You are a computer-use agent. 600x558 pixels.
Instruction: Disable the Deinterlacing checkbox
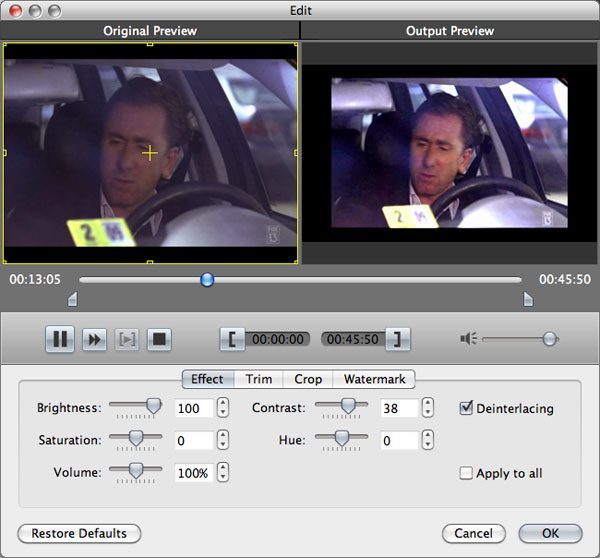click(x=466, y=408)
